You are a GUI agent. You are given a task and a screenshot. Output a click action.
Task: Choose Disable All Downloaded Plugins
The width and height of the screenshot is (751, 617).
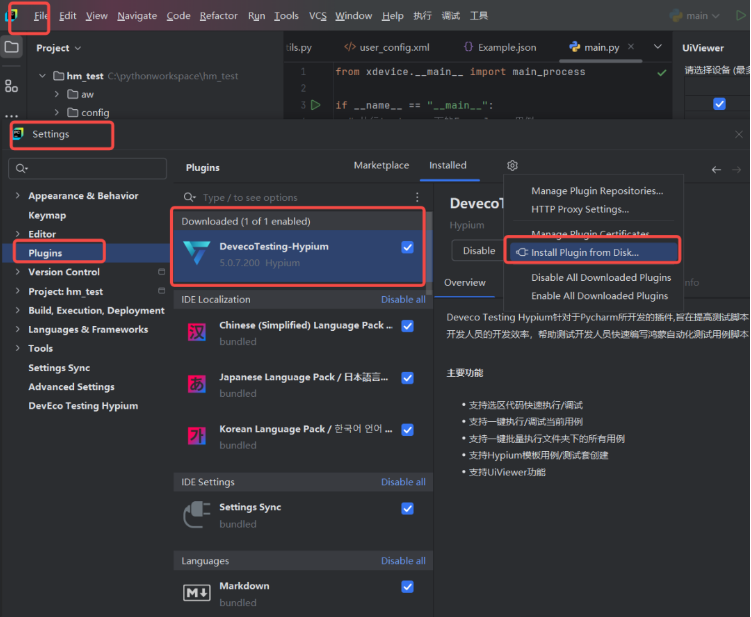(601, 277)
